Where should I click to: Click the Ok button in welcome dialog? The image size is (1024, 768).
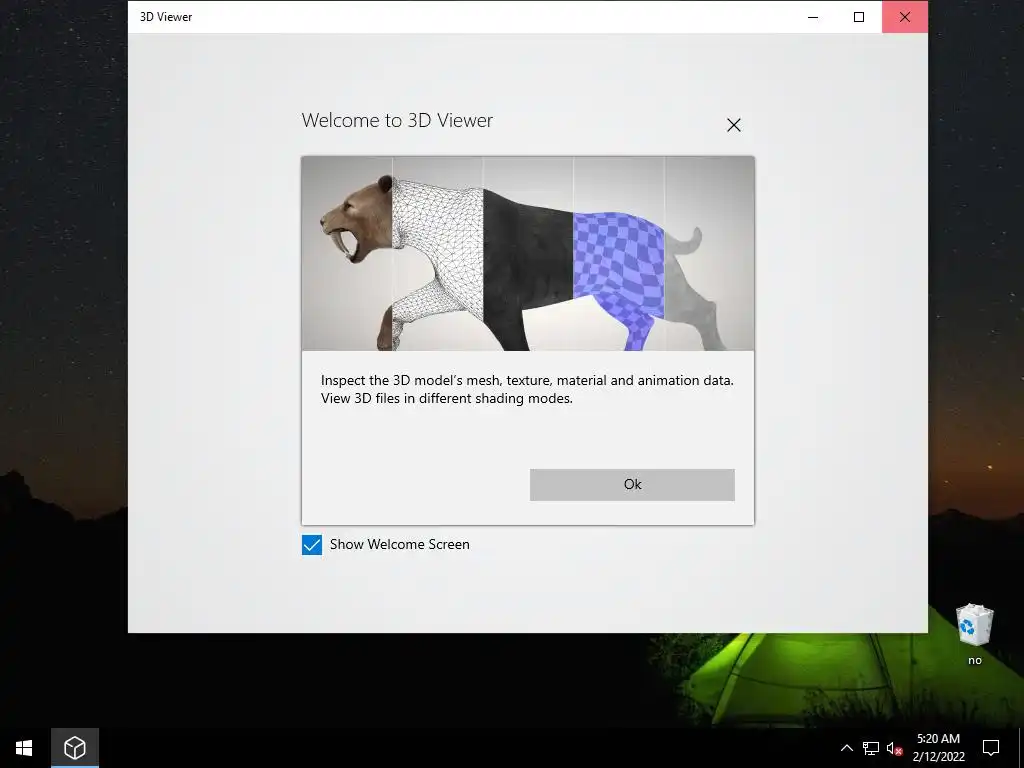[x=632, y=485]
